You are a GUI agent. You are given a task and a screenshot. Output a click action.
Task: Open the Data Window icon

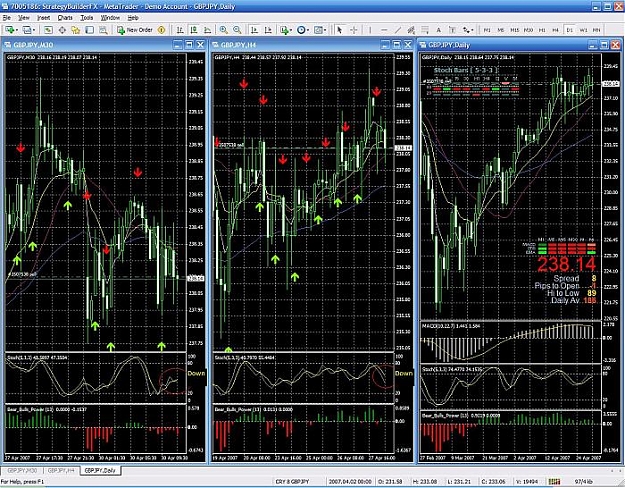click(x=62, y=30)
